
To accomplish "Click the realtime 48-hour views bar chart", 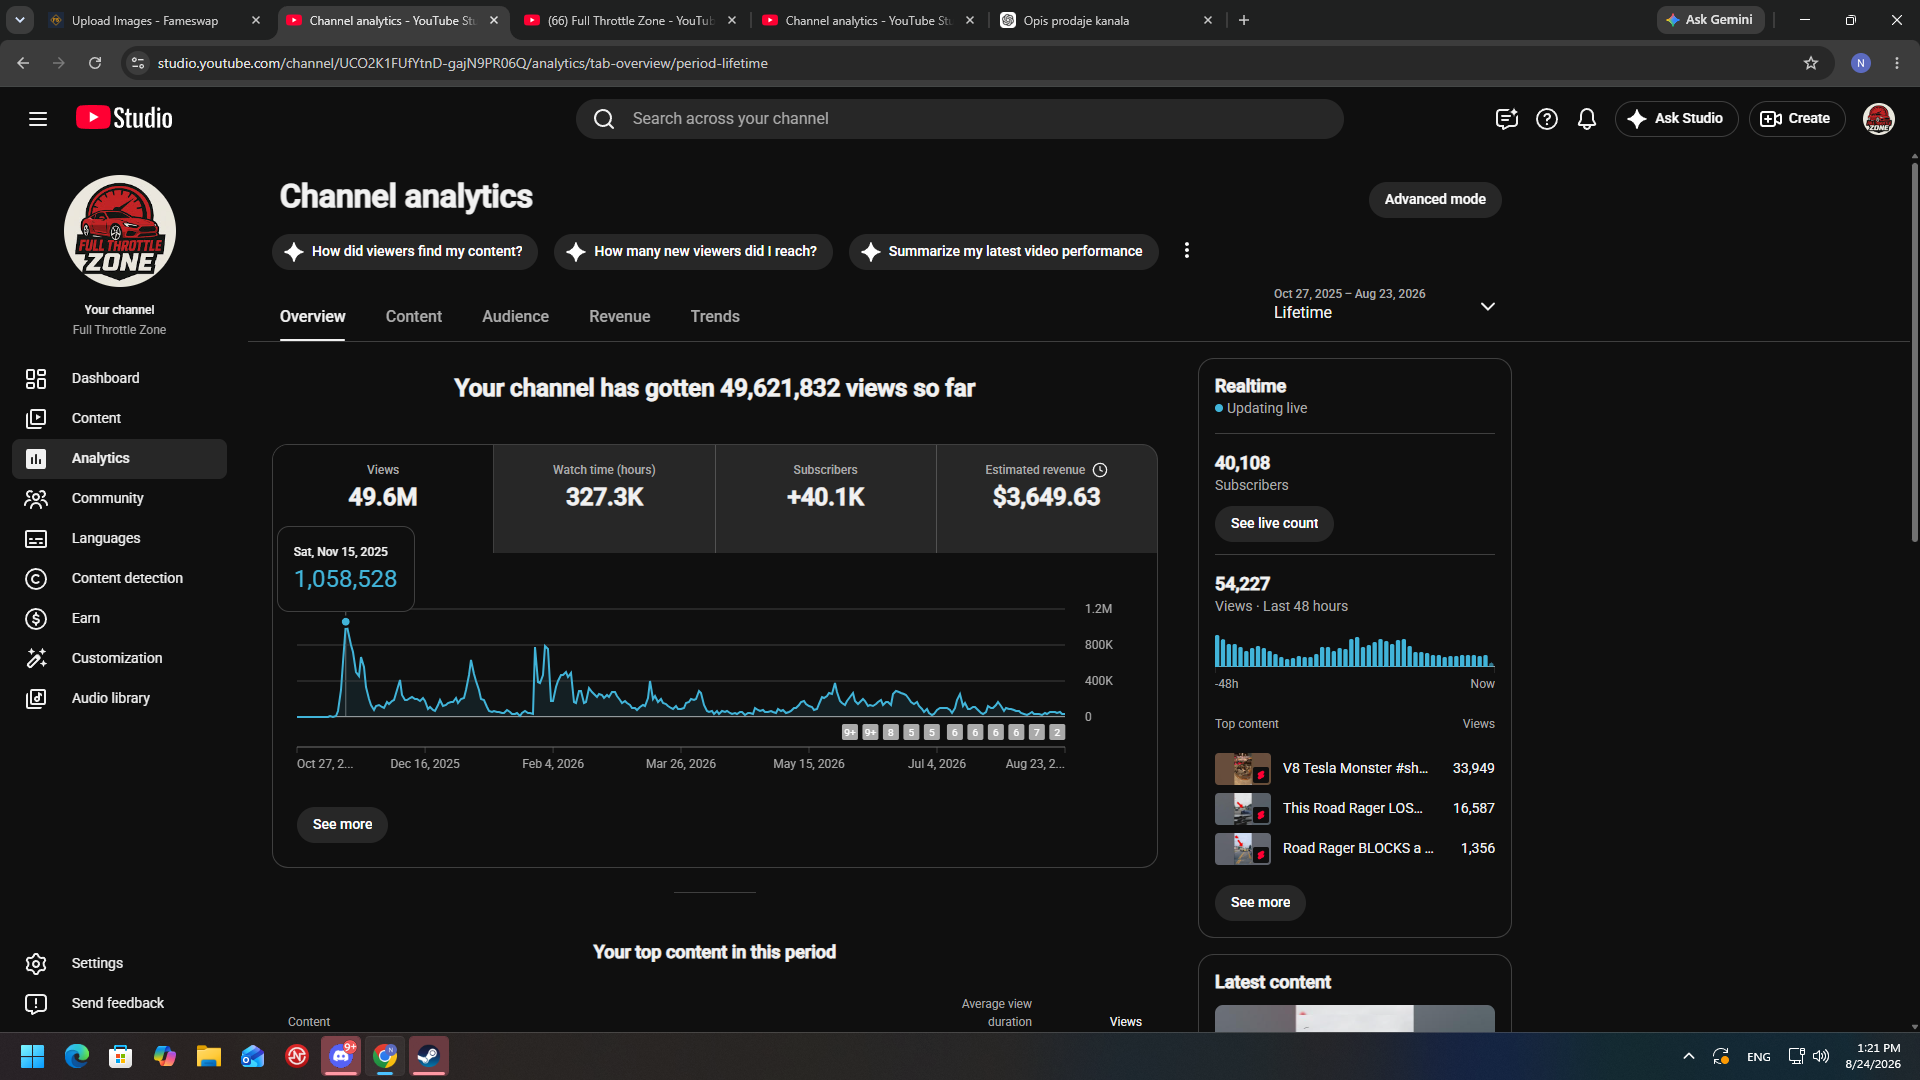I will (x=1355, y=651).
